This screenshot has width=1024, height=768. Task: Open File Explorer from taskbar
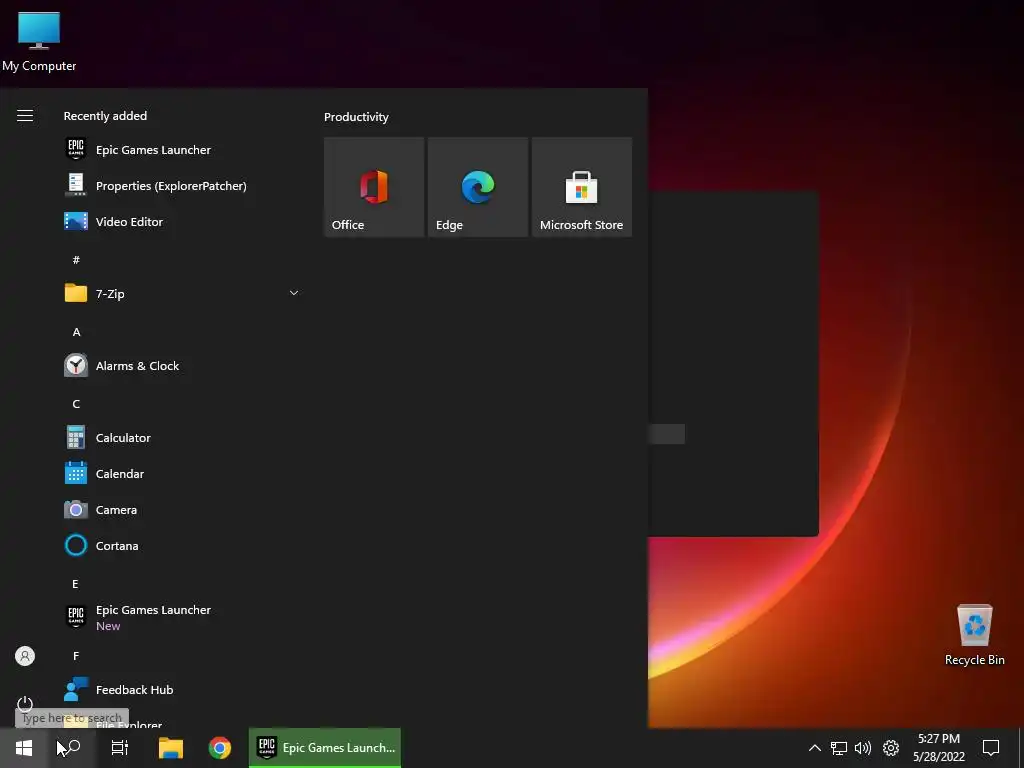coord(171,748)
